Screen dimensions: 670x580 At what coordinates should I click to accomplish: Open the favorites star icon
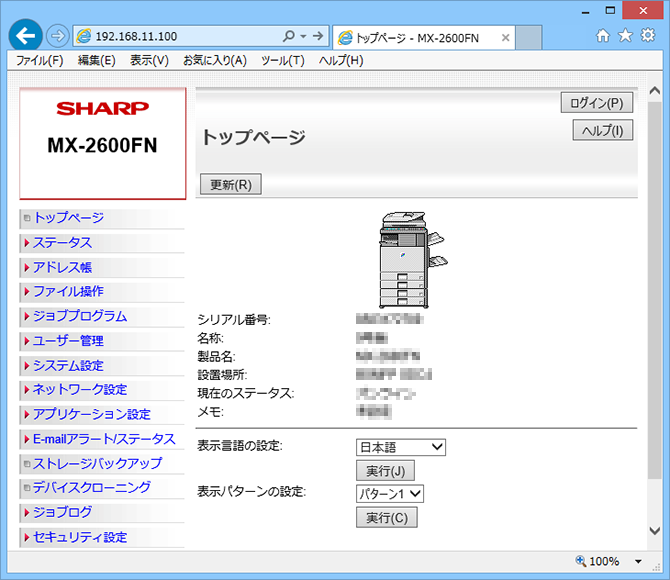tap(625, 36)
